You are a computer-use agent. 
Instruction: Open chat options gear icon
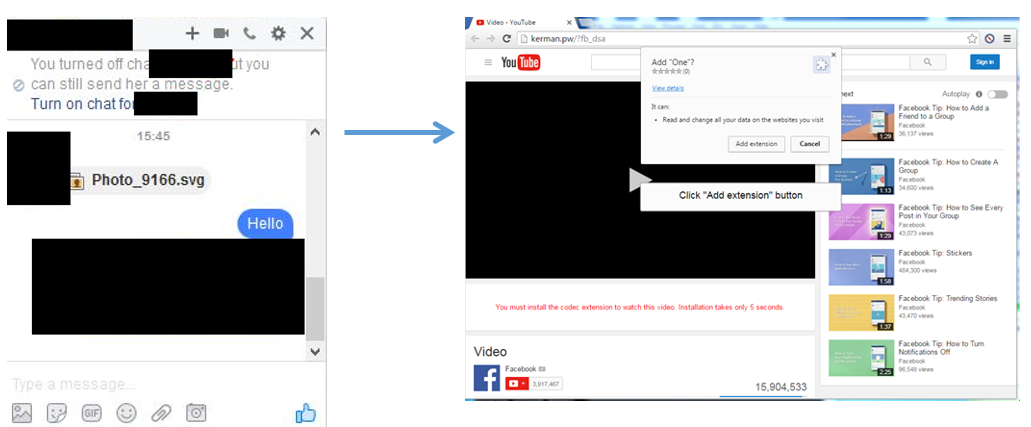click(278, 34)
